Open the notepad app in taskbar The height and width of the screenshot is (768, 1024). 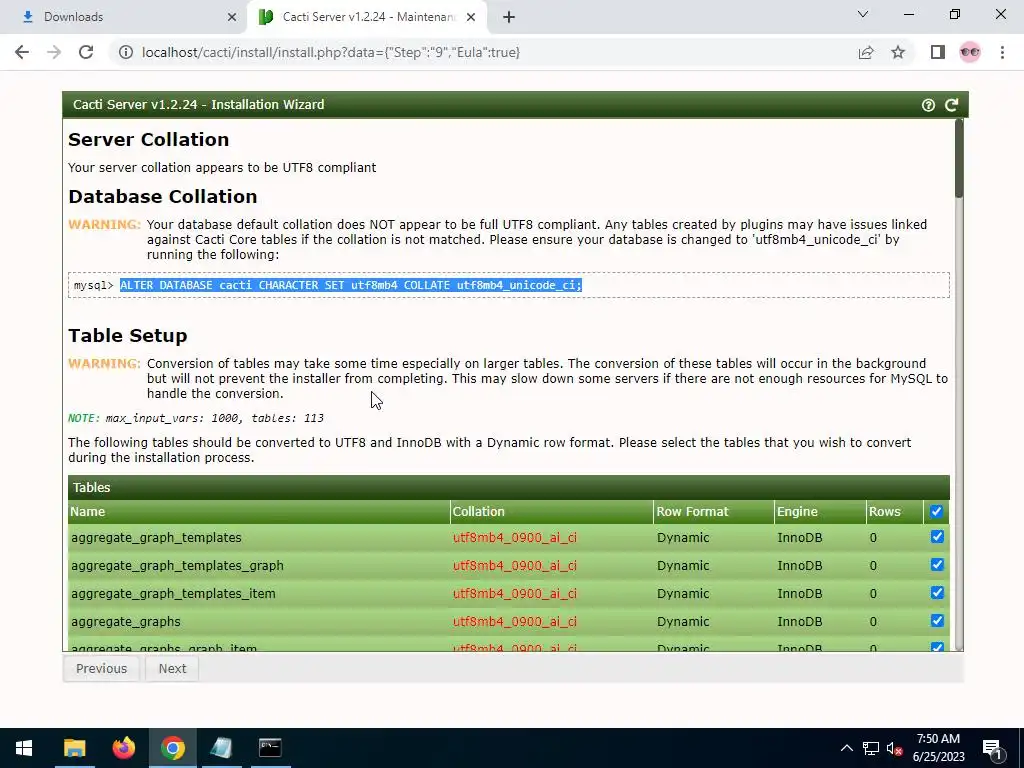[221, 748]
